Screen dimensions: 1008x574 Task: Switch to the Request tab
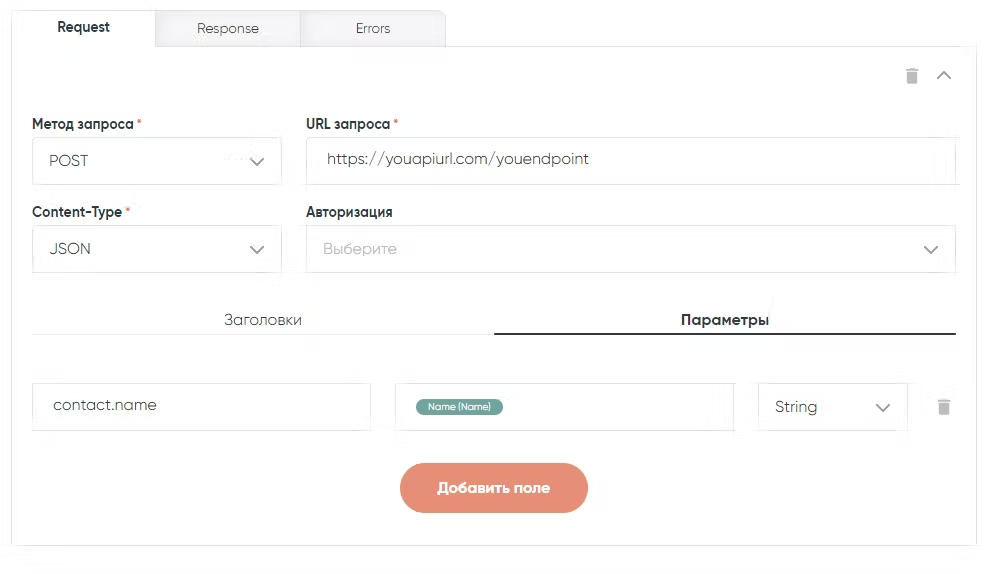pyautogui.click(x=84, y=28)
